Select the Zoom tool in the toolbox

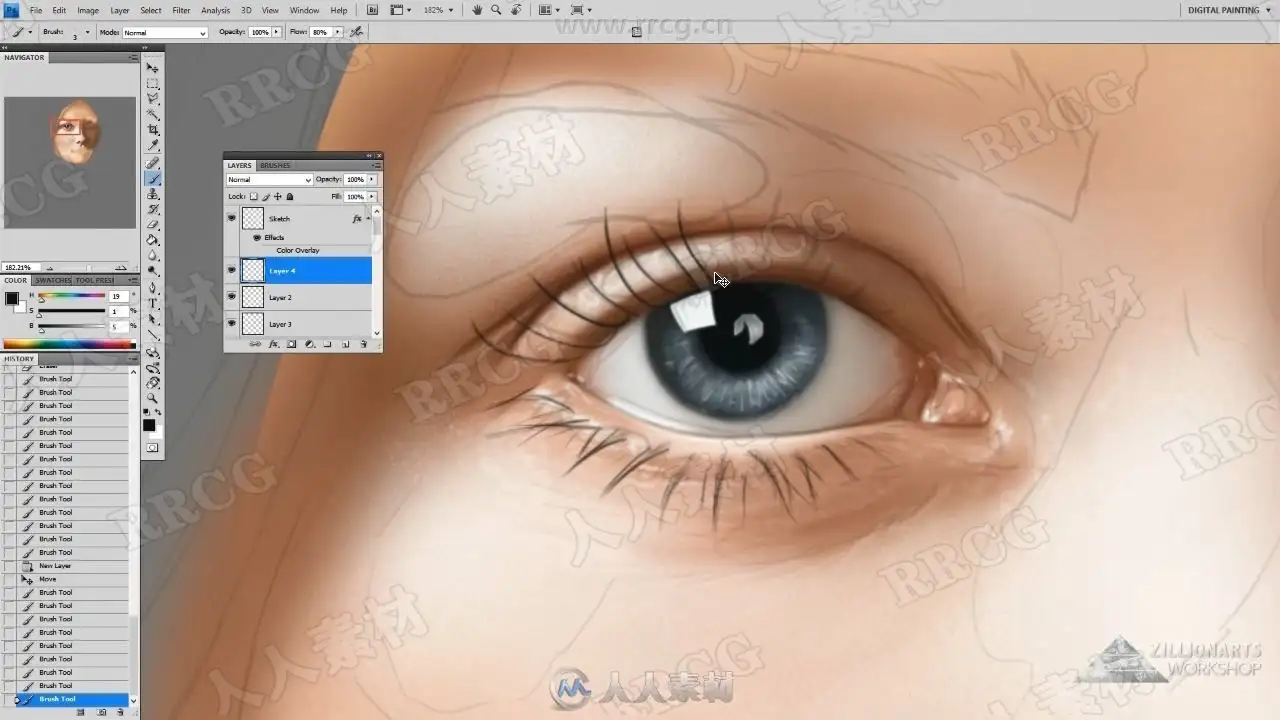point(153,398)
